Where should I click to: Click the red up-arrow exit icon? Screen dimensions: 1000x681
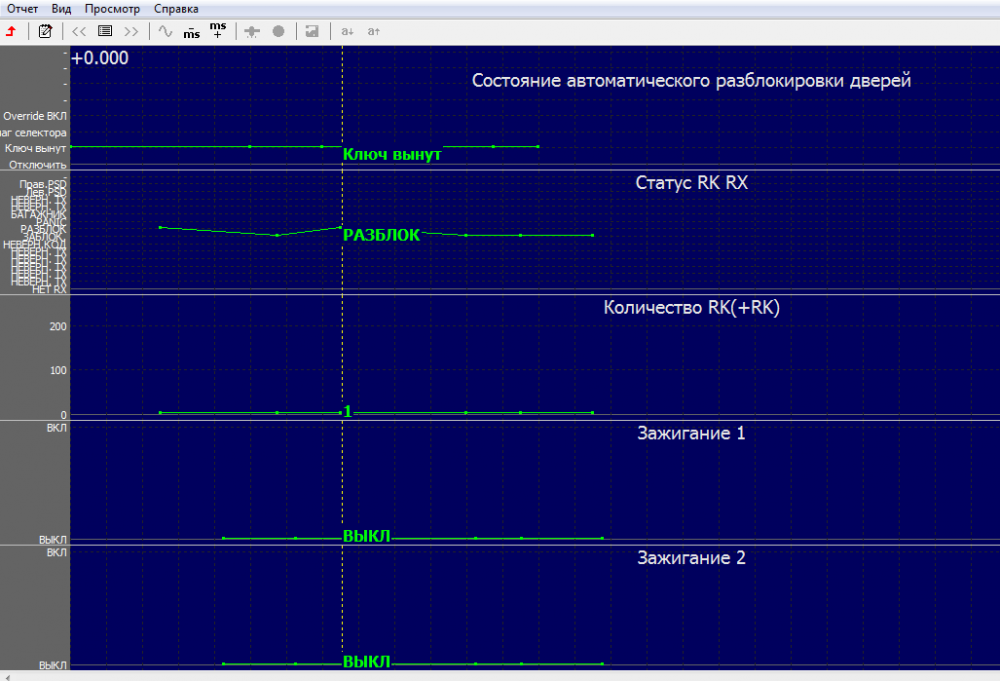pos(11,31)
